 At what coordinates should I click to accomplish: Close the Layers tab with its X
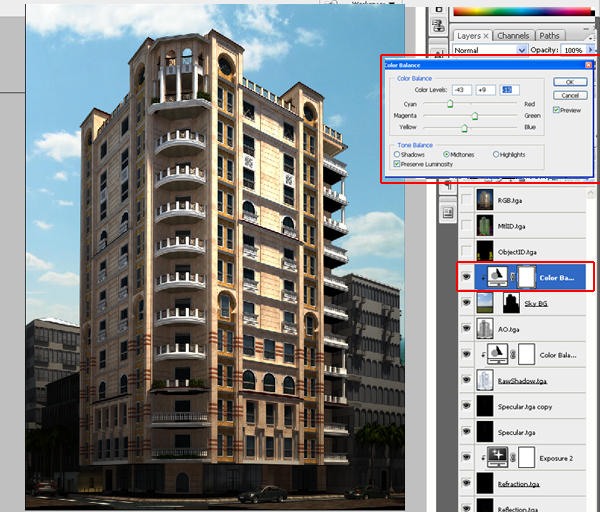[486, 36]
